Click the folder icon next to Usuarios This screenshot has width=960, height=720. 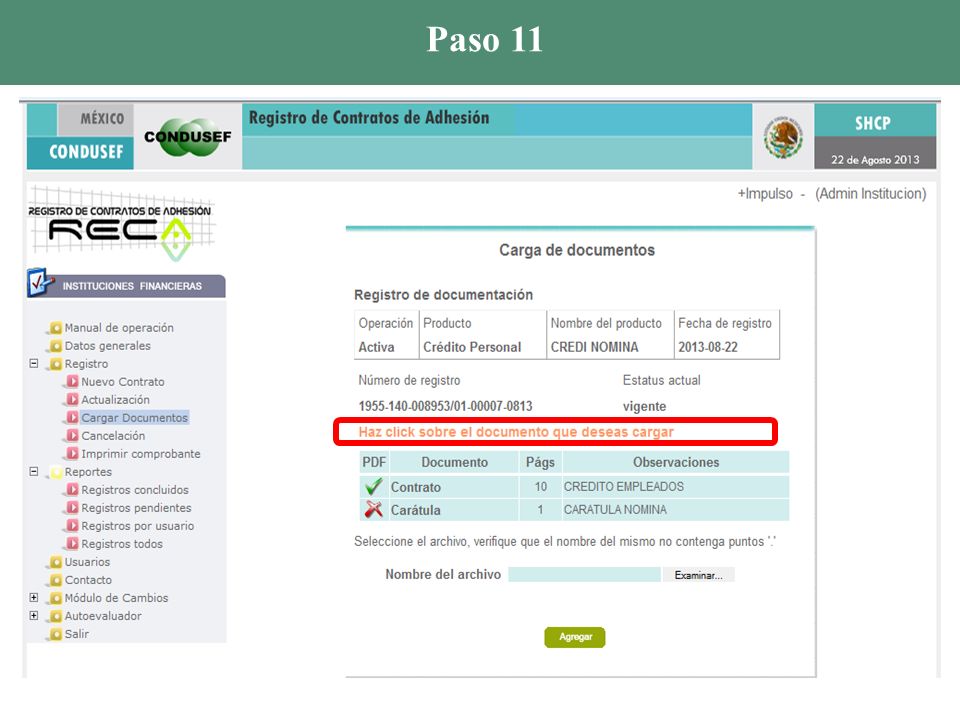(x=56, y=562)
